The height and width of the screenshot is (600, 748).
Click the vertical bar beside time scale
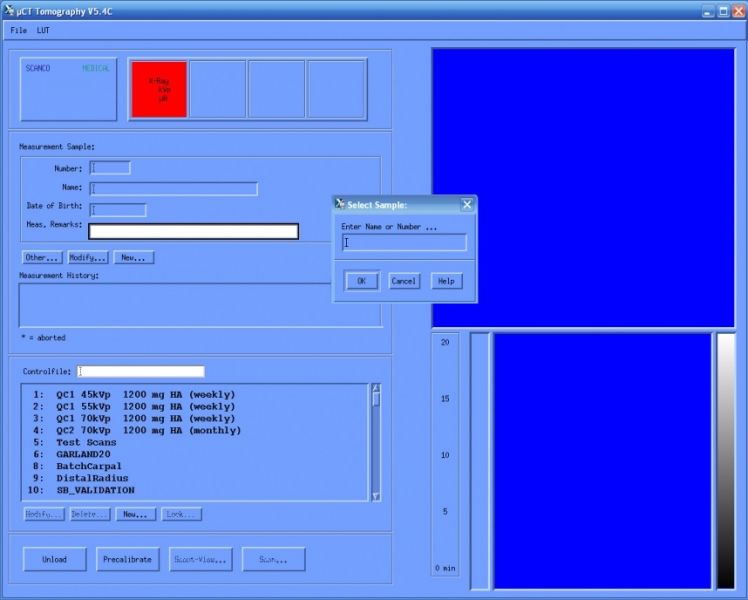click(x=480, y=461)
